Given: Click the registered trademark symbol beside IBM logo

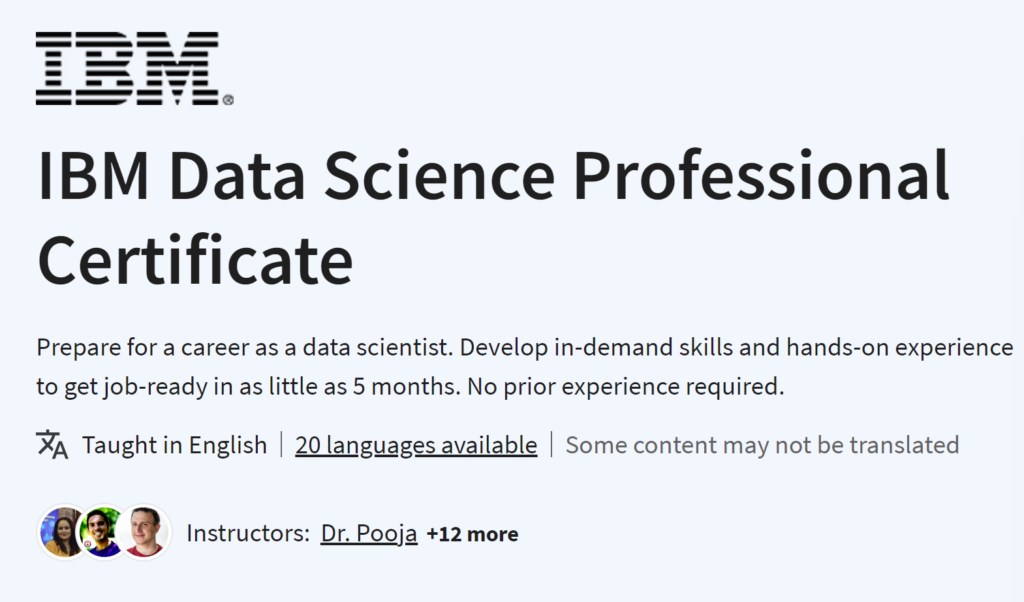Looking at the screenshot, I should pos(228,100).
